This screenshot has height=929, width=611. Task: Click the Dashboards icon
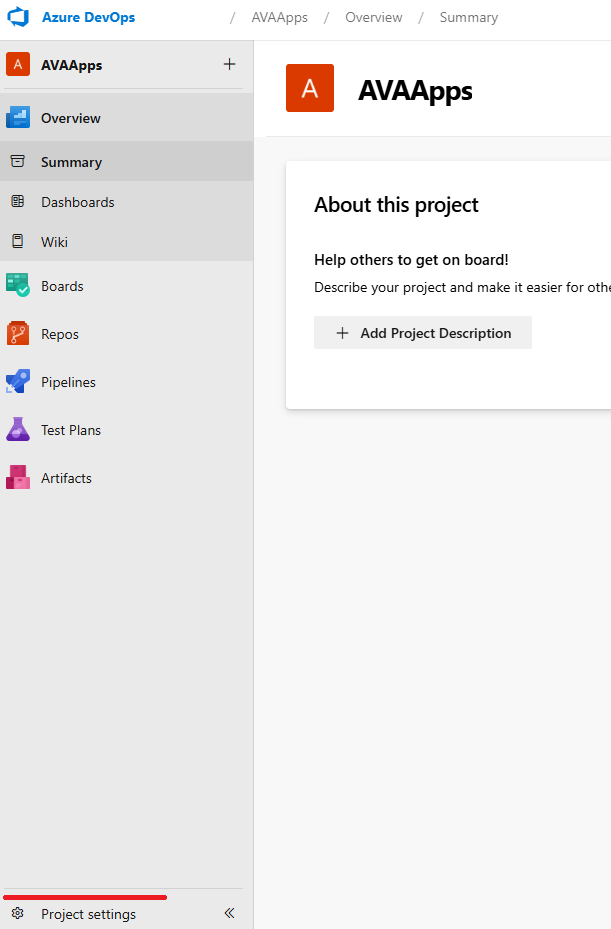[18, 201]
